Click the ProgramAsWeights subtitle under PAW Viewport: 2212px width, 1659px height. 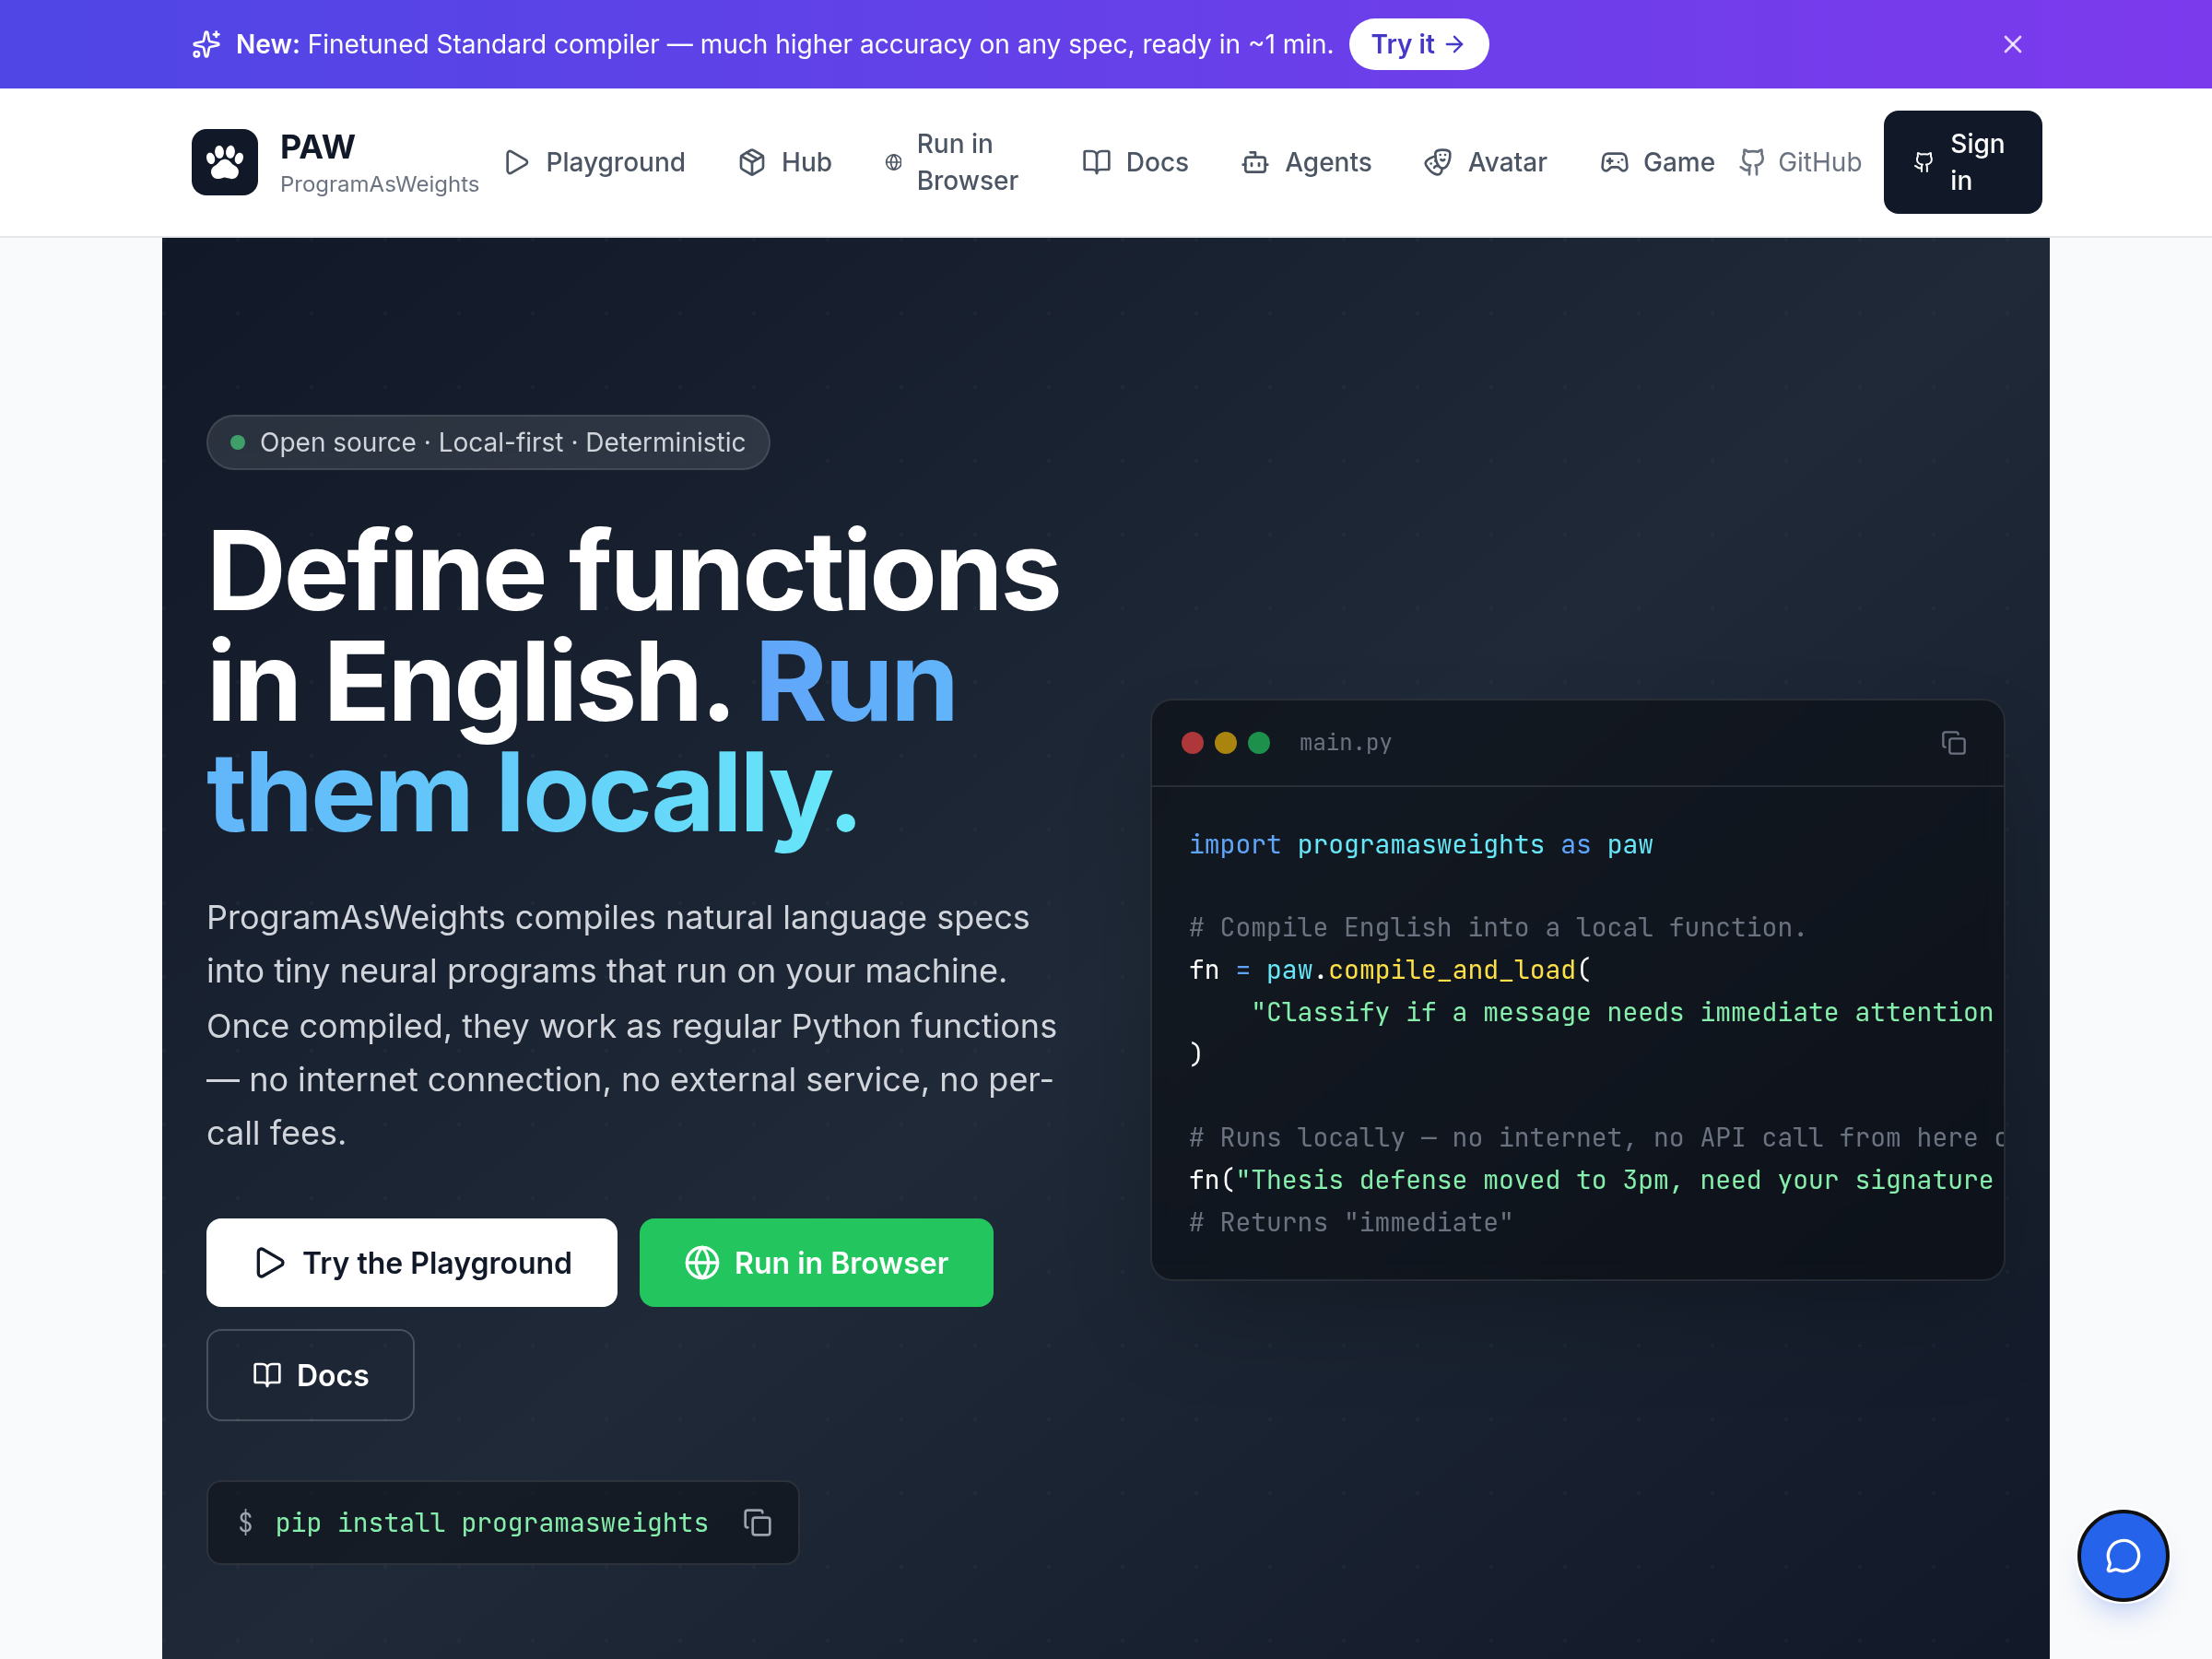point(379,184)
